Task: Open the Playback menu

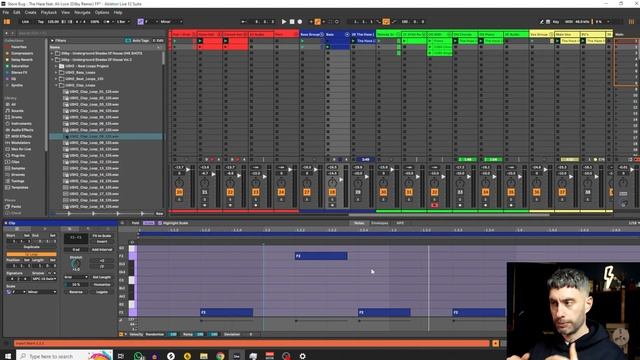Action: [49, 13]
